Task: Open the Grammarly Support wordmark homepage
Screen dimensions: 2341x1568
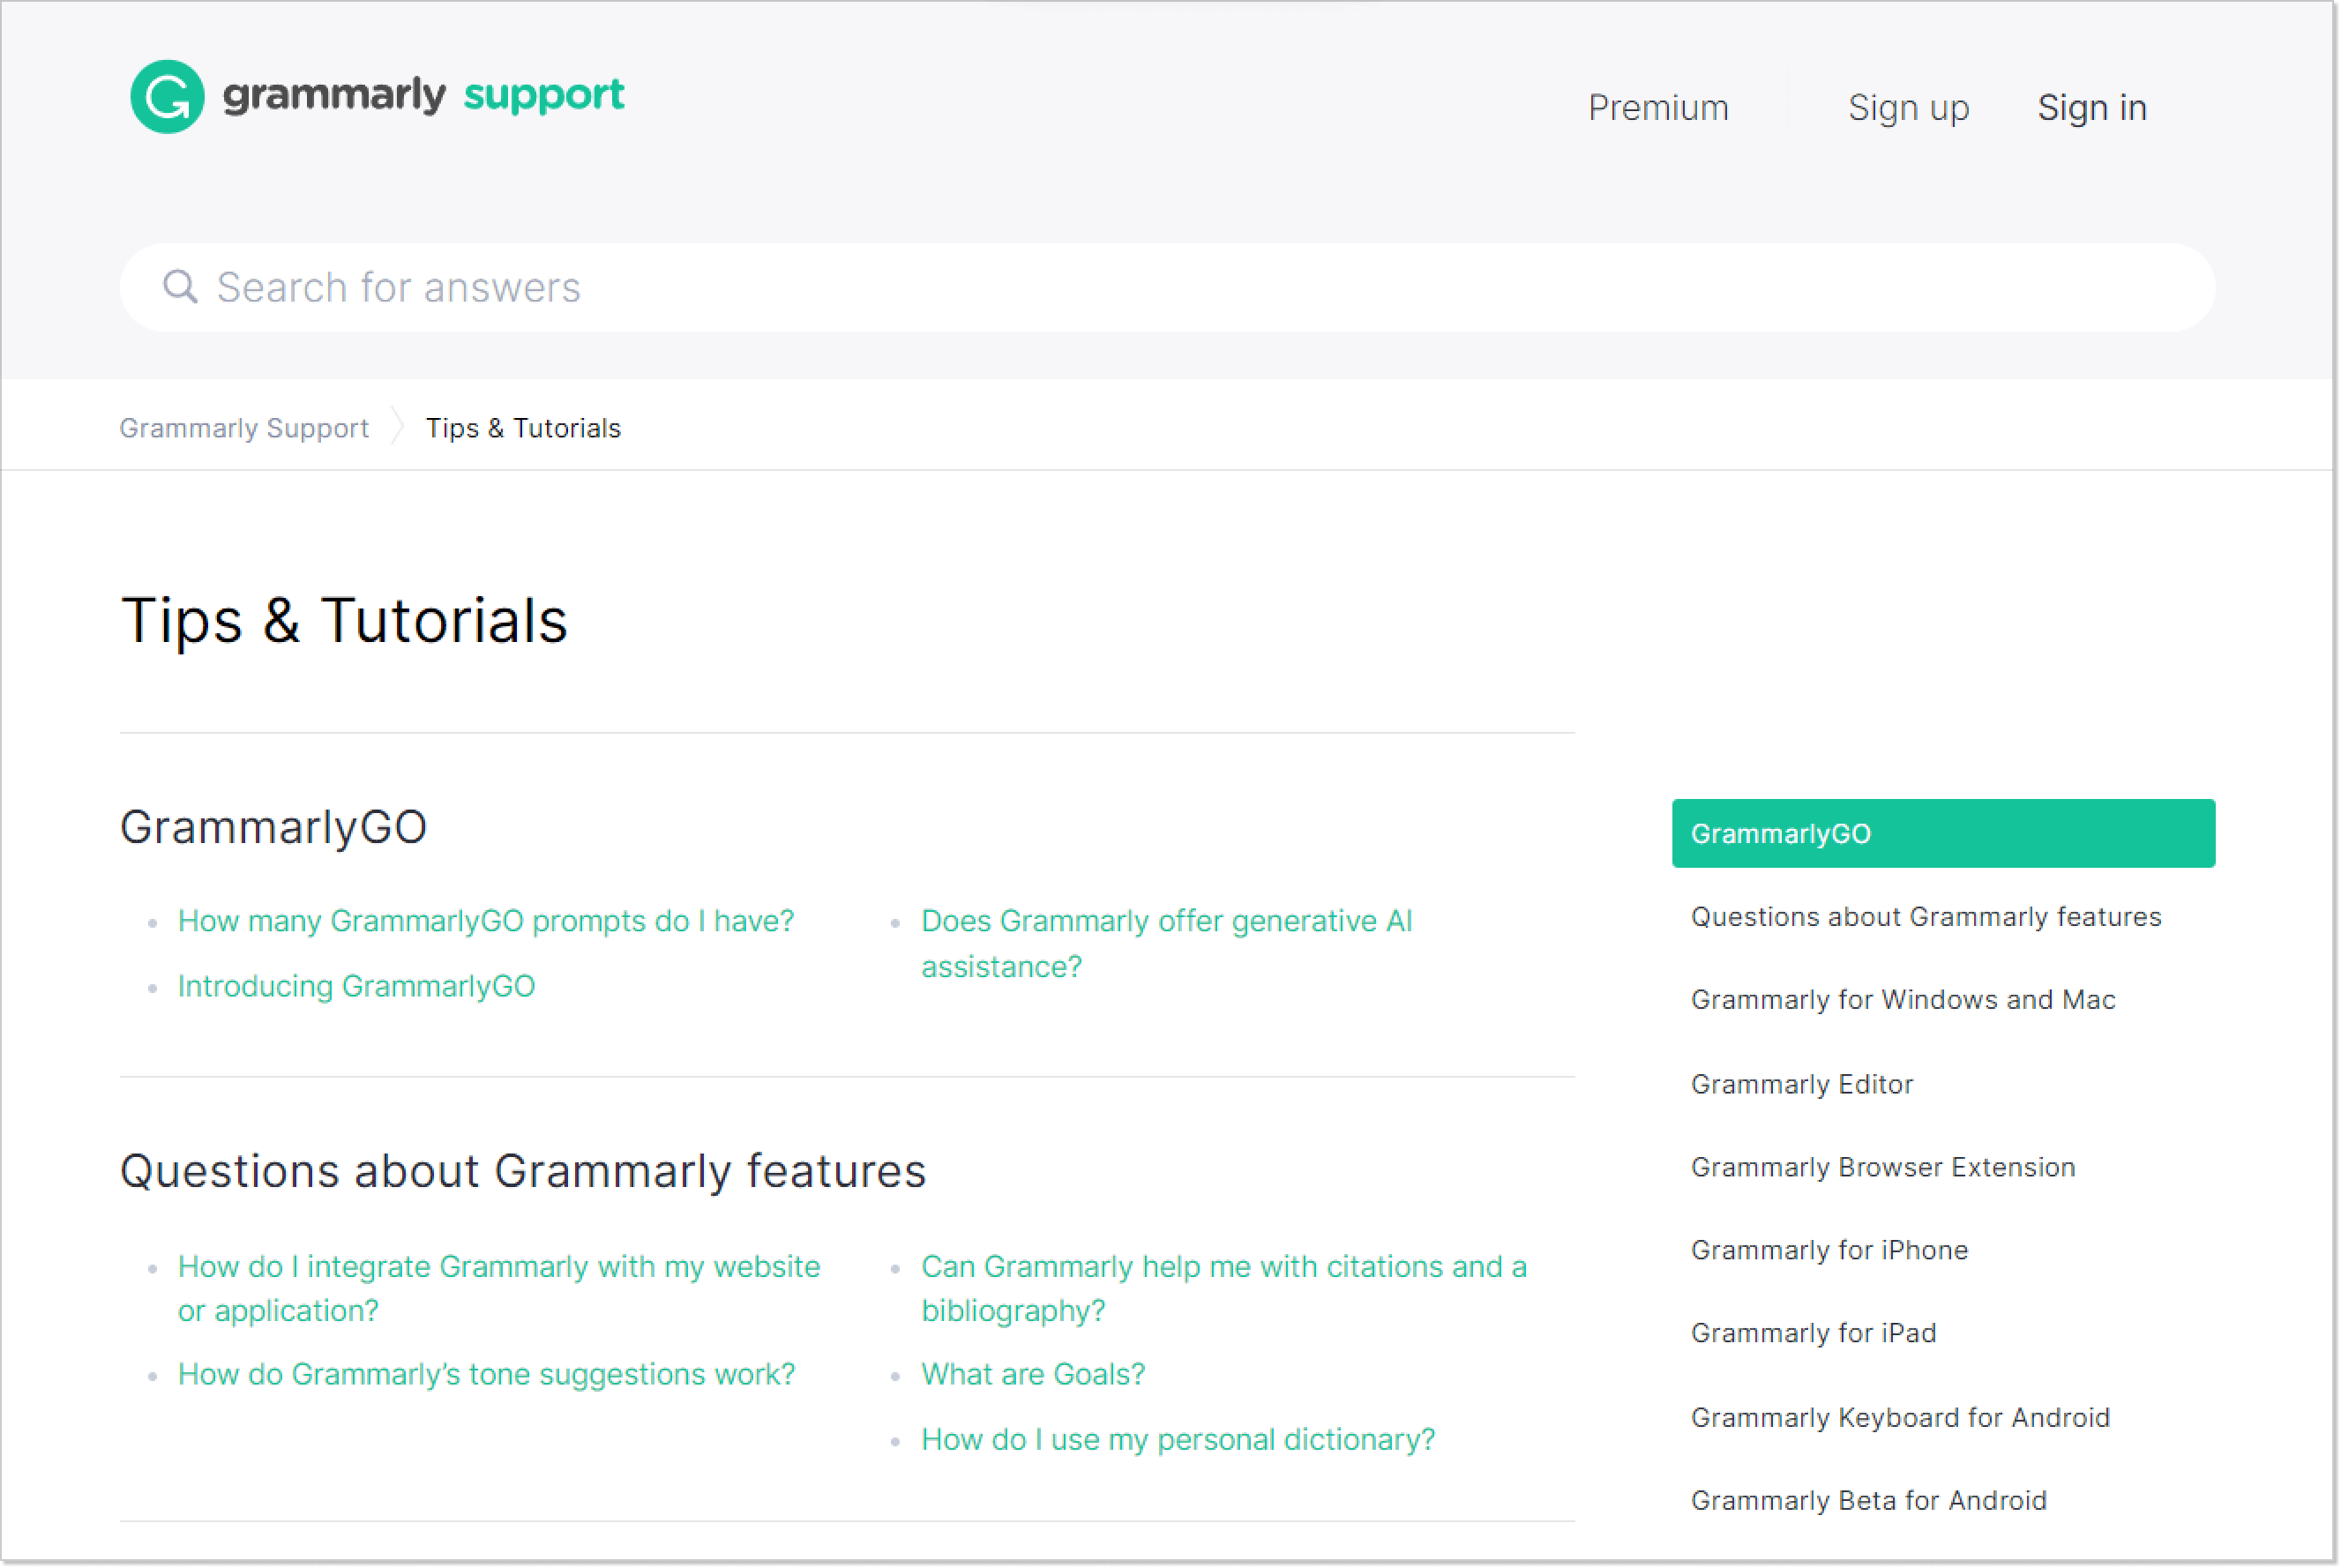Action: tap(423, 95)
